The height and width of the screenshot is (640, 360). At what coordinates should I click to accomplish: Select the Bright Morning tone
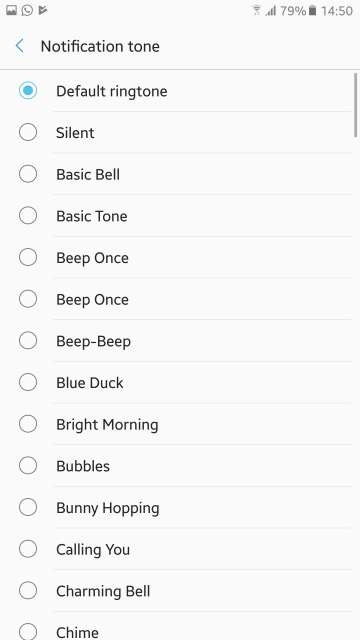click(180, 424)
